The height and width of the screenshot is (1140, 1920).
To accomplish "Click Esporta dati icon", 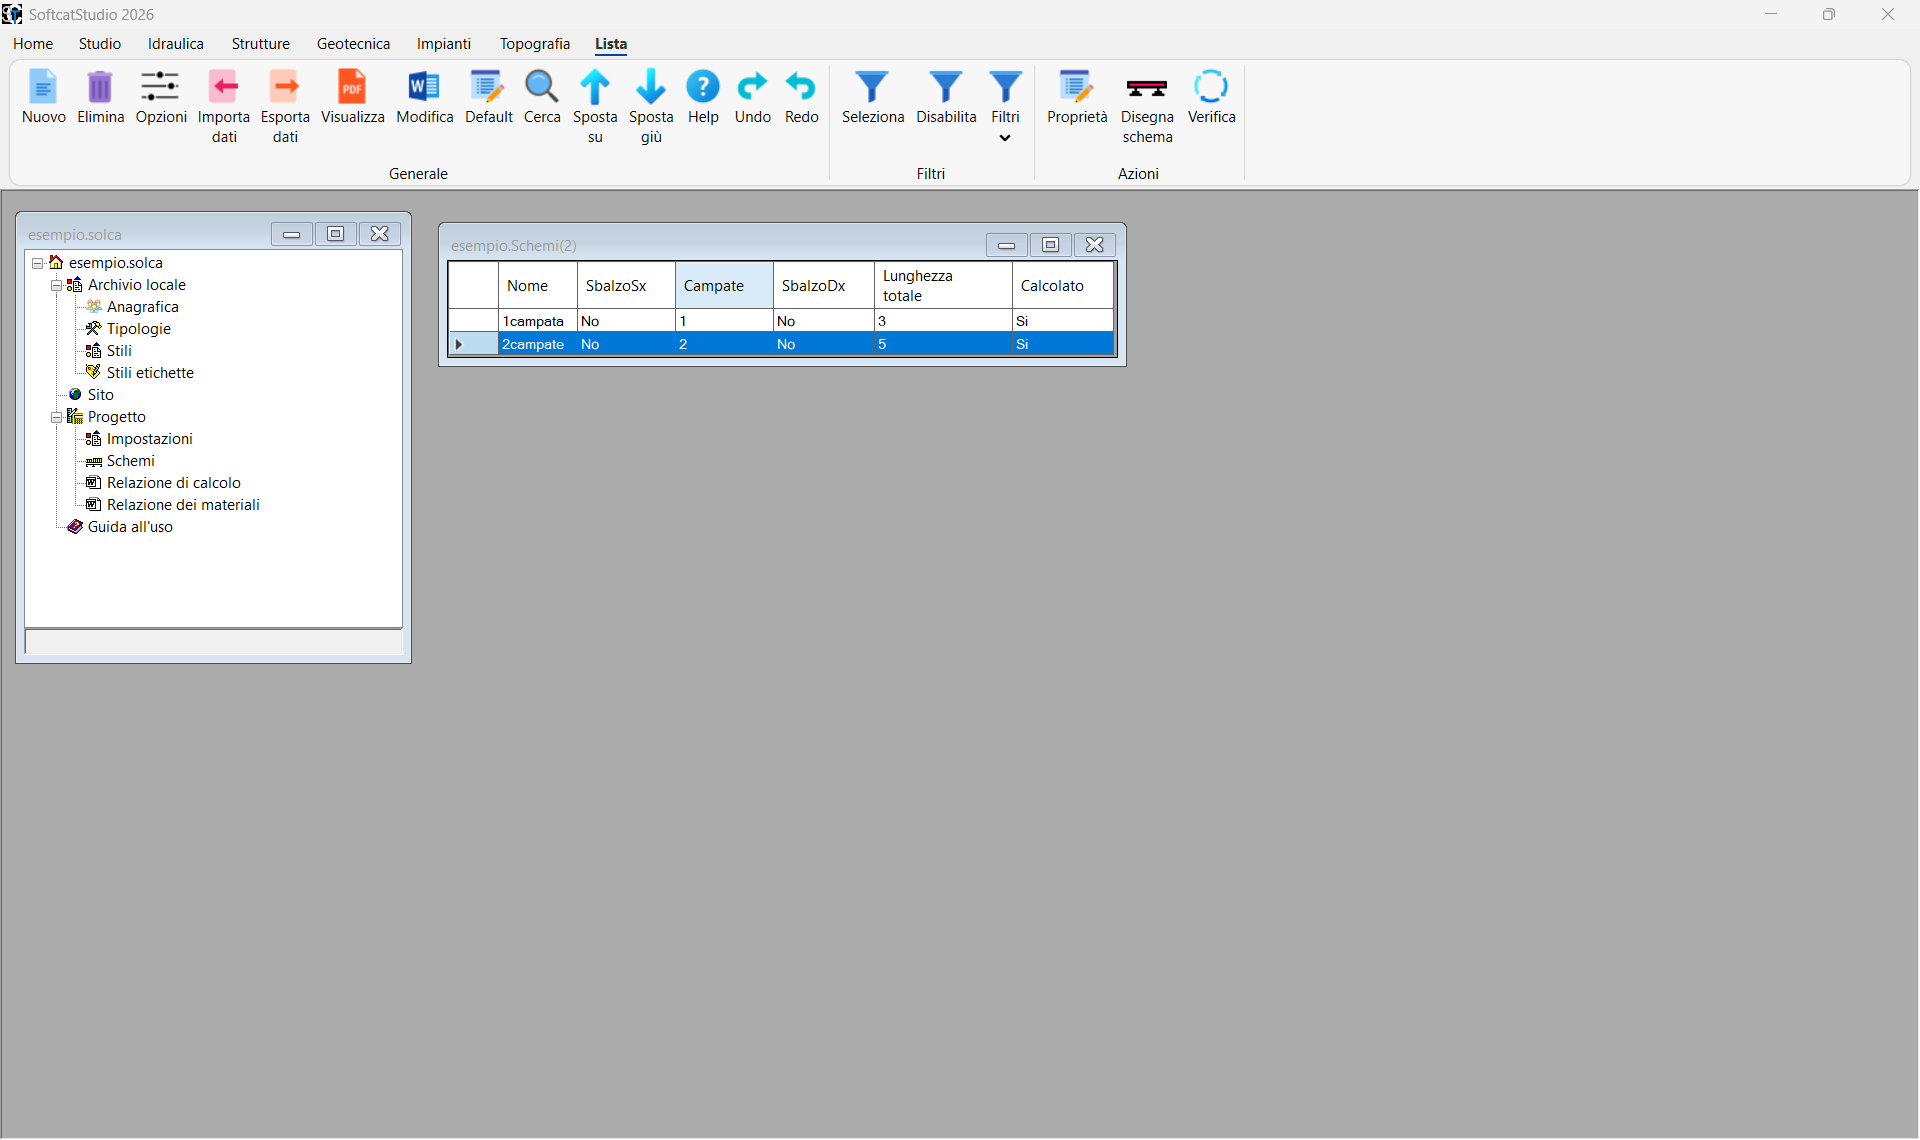I will click(285, 87).
